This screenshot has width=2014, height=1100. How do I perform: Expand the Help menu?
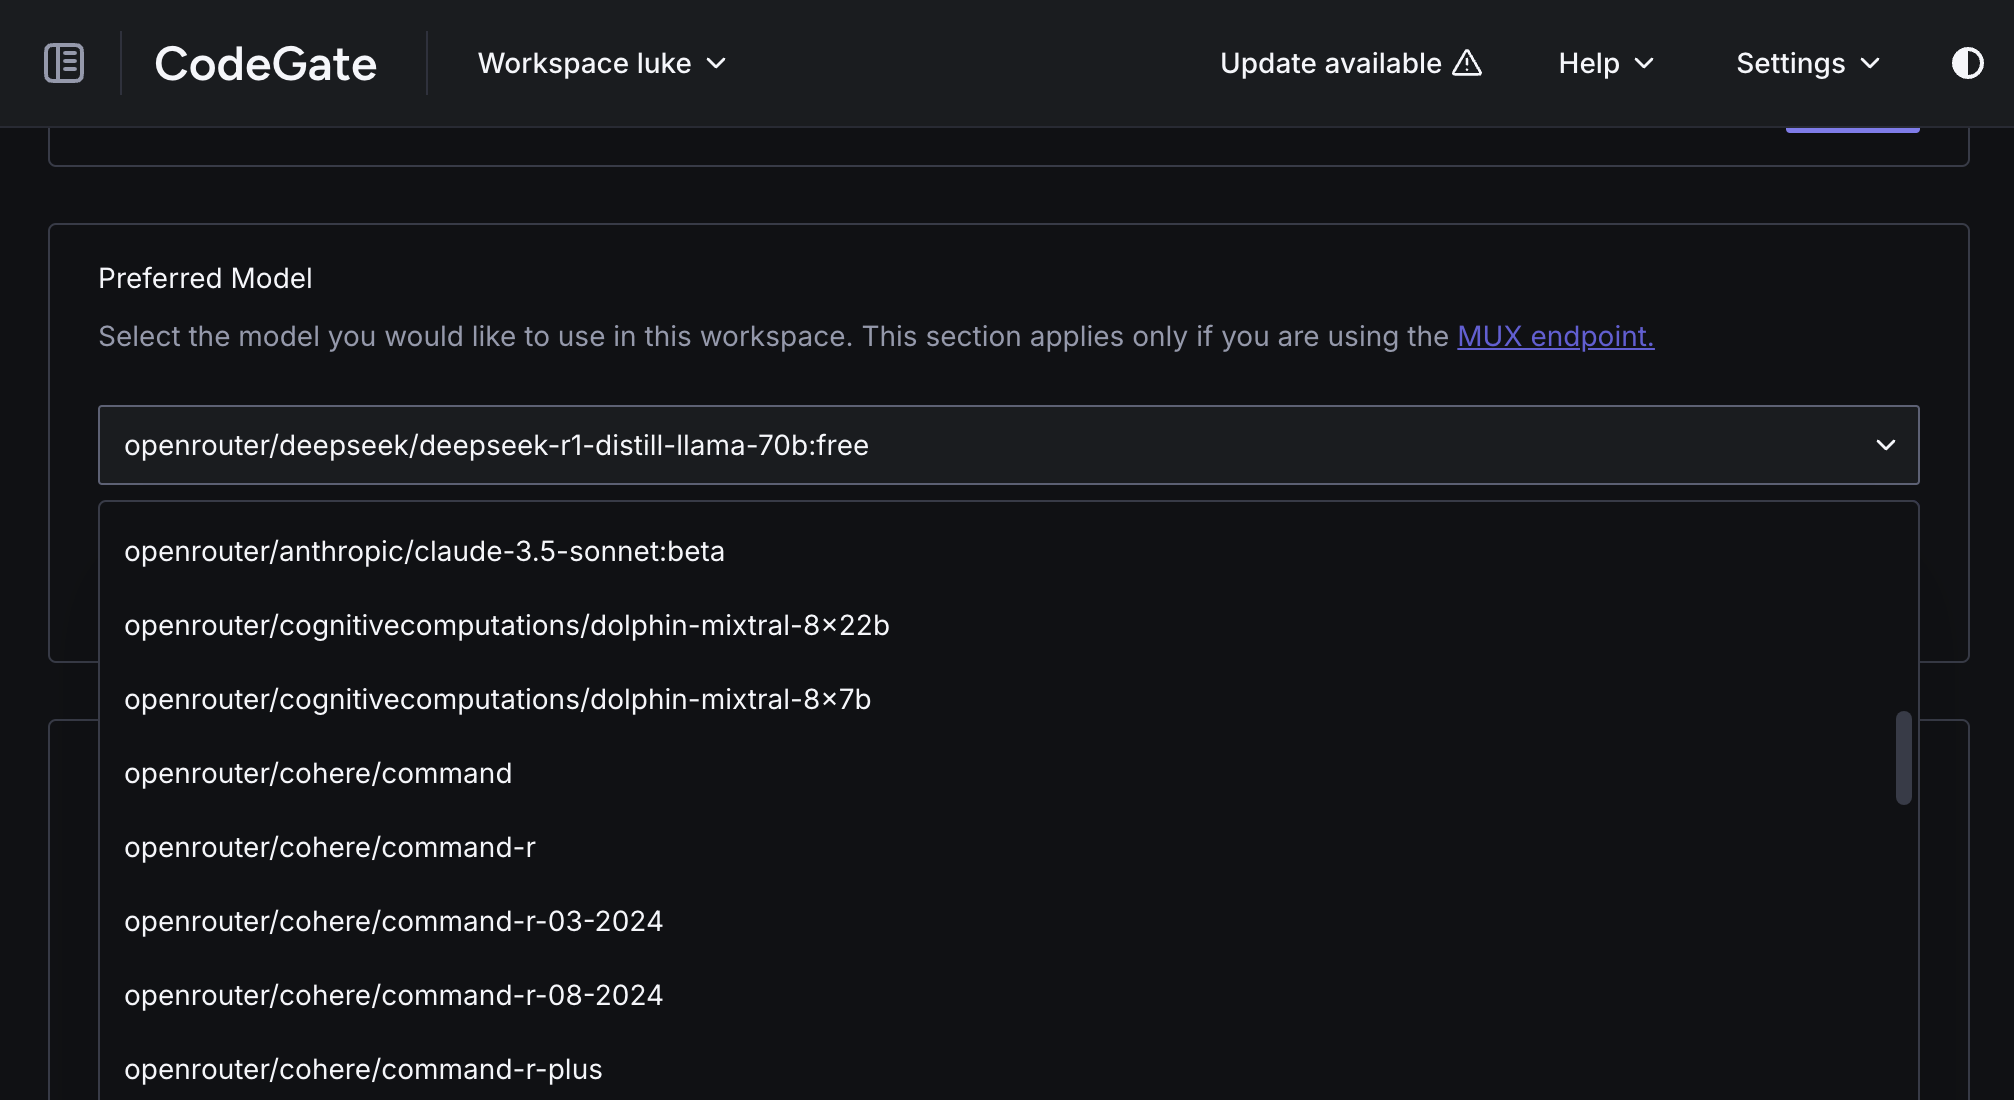click(x=1606, y=63)
